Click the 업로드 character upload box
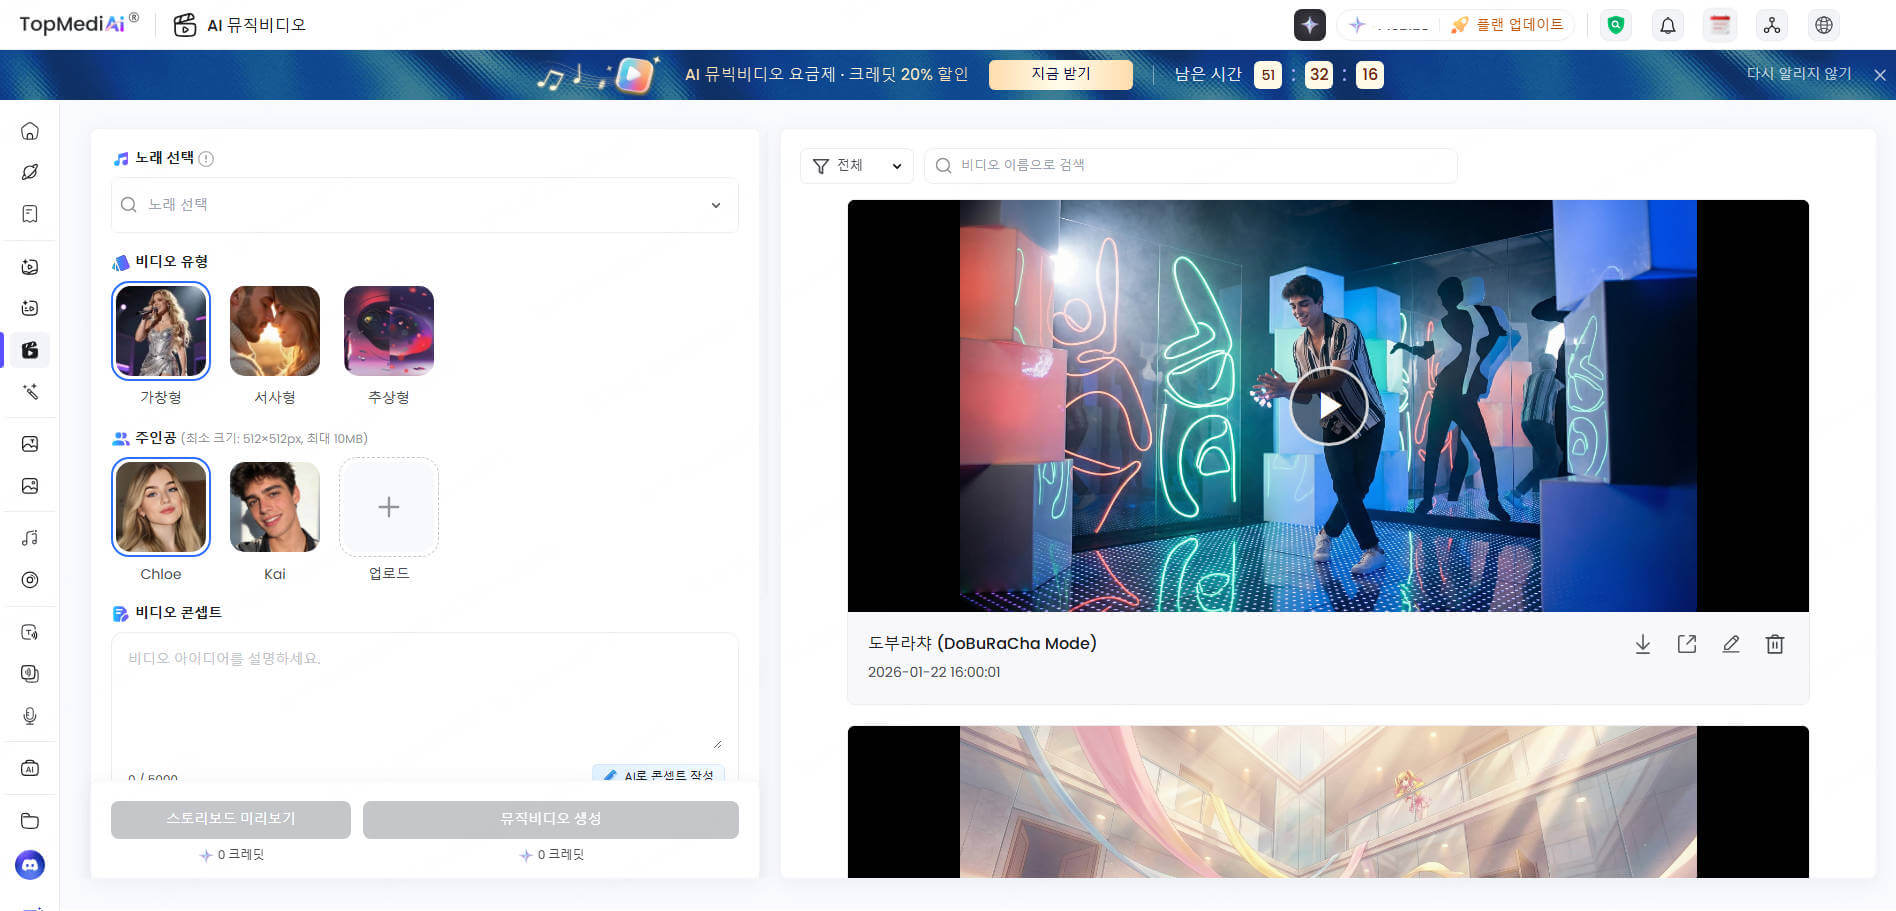This screenshot has width=1896, height=911. point(388,507)
